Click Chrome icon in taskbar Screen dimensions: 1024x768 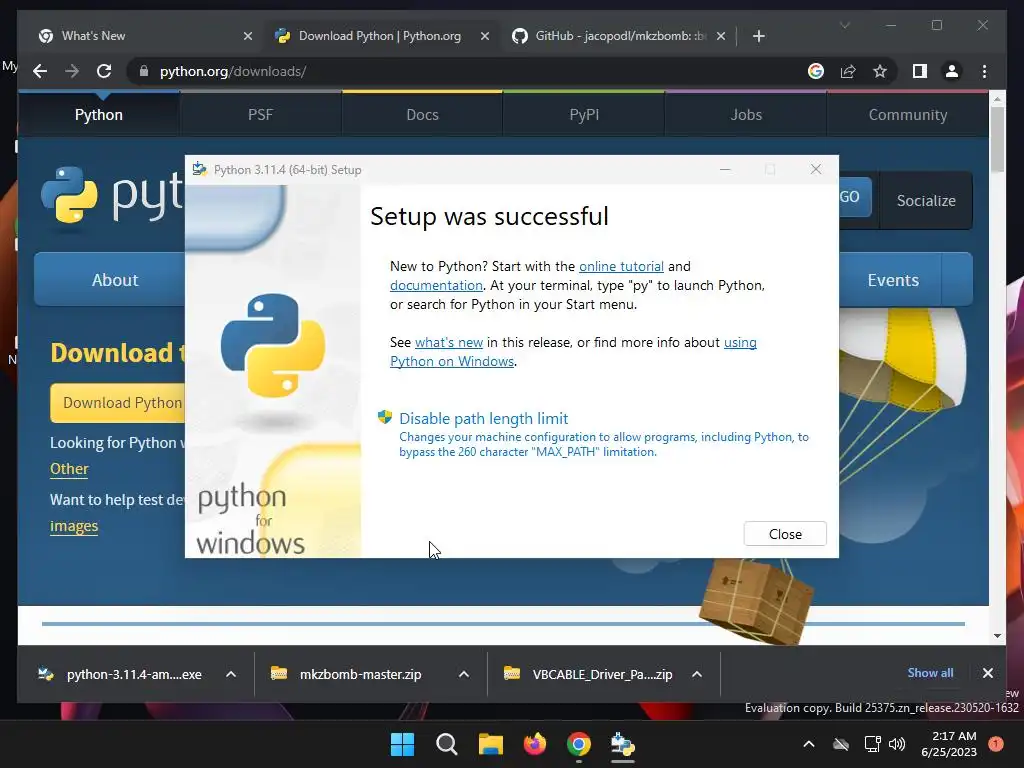click(579, 744)
